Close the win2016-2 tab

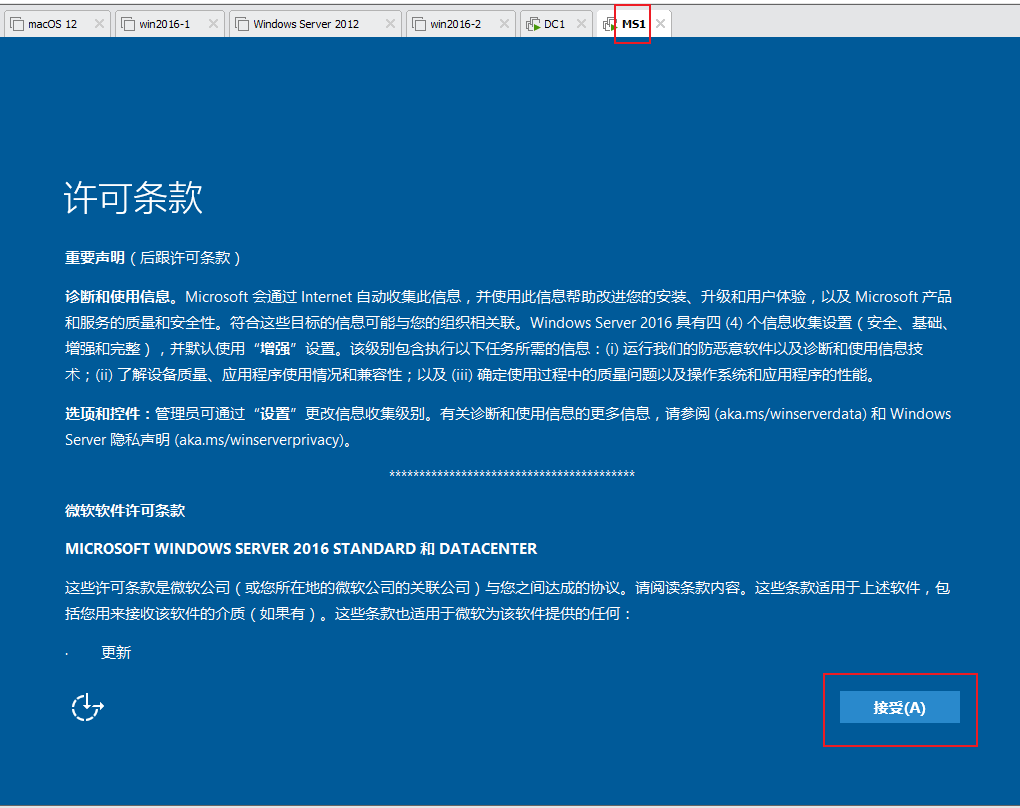click(x=503, y=23)
